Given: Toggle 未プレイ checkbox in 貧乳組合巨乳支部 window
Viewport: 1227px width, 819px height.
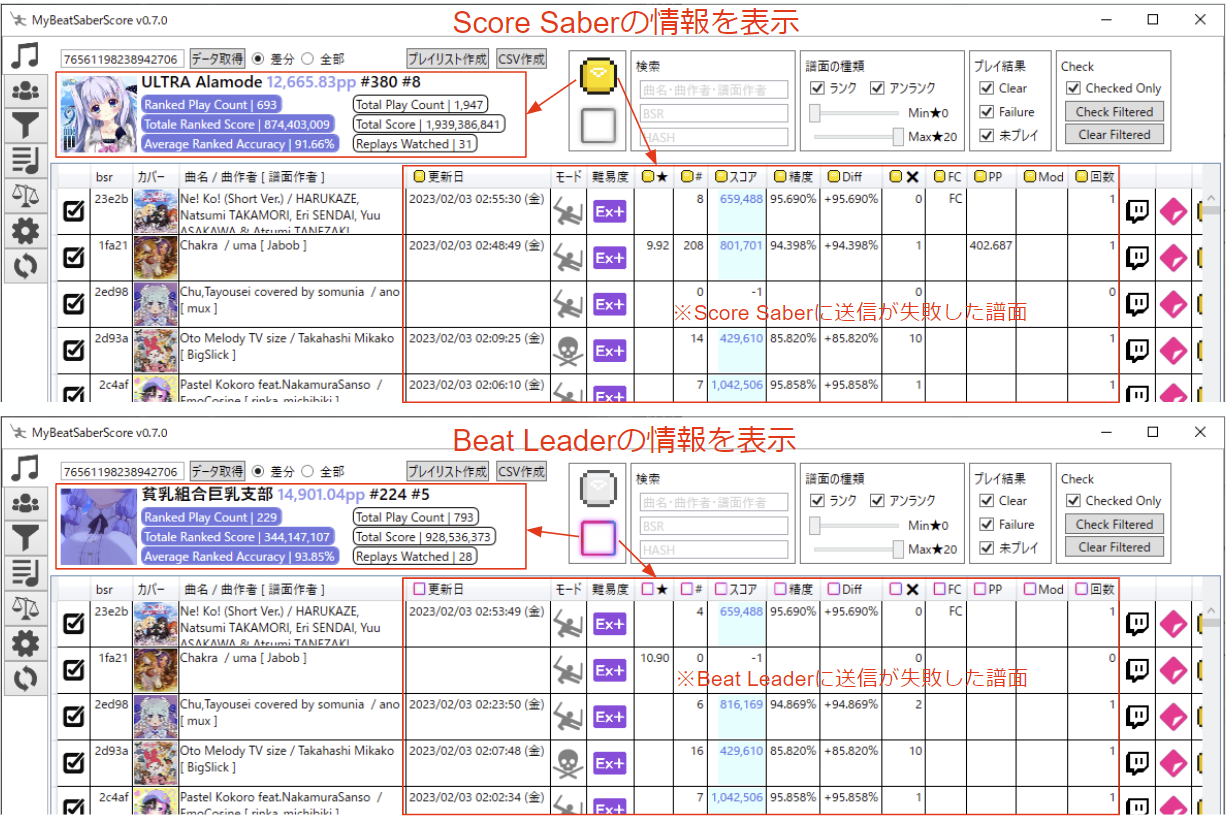Looking at the screenshot, I should [x=987, y=548].
